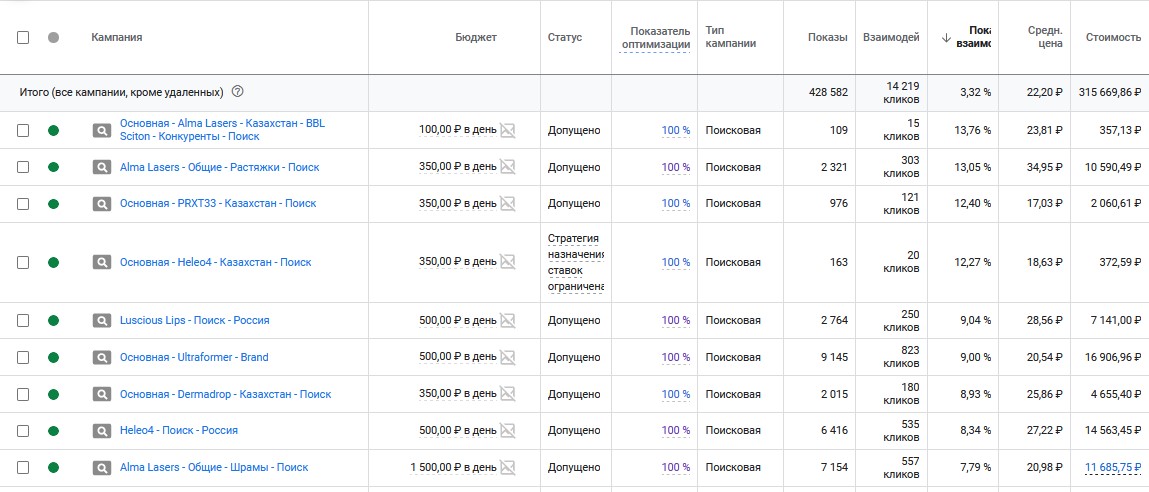Toggle the select-all checkbox in the header
1149x492 pixels.
coord(23,37)
